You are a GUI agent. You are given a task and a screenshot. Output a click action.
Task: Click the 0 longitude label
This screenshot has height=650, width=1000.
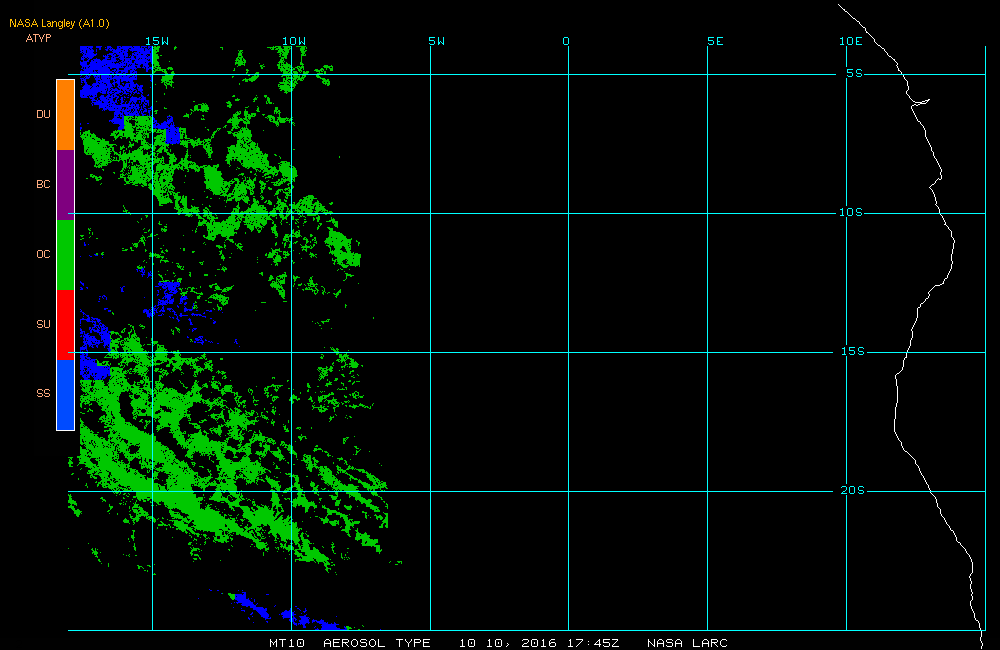coord(566,41)
